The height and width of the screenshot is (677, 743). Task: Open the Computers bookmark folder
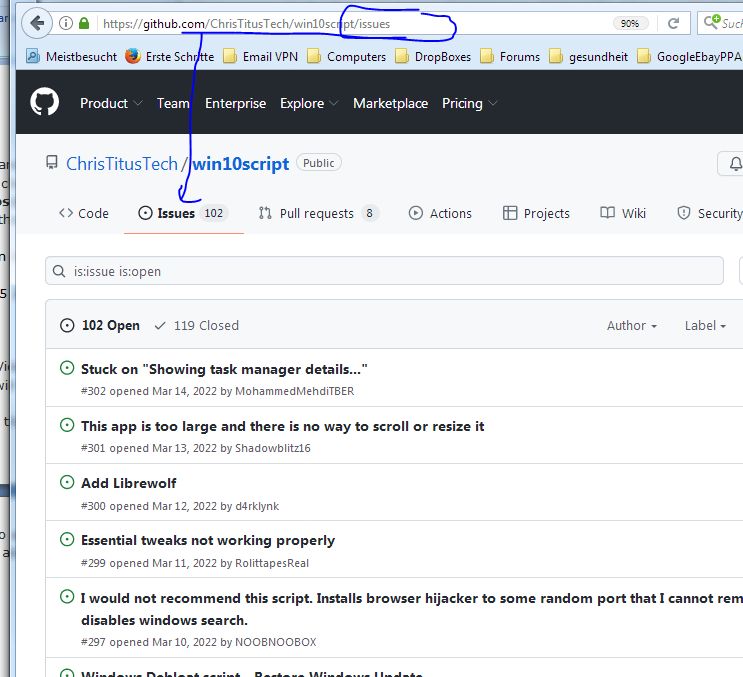click(x=346, y=56)
